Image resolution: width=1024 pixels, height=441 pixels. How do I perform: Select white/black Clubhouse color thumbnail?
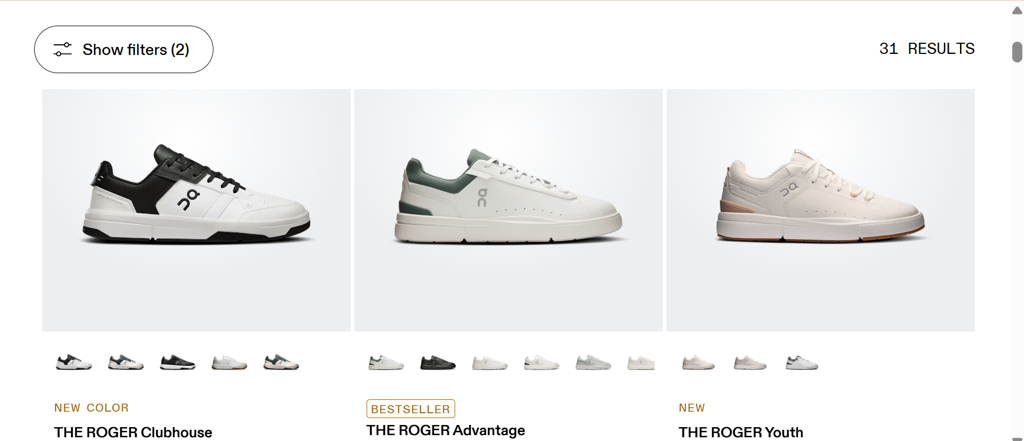(x=74, y=362)
